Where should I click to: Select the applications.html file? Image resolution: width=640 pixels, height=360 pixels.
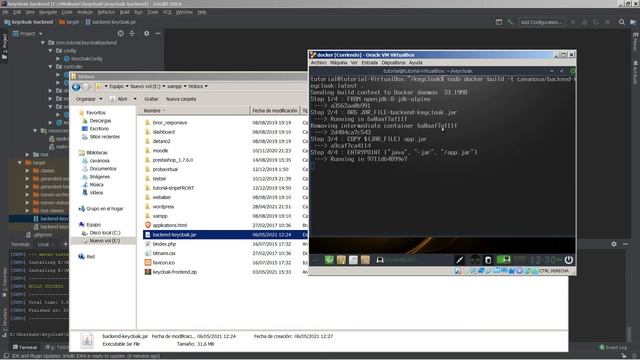click(x=169, y=225)
